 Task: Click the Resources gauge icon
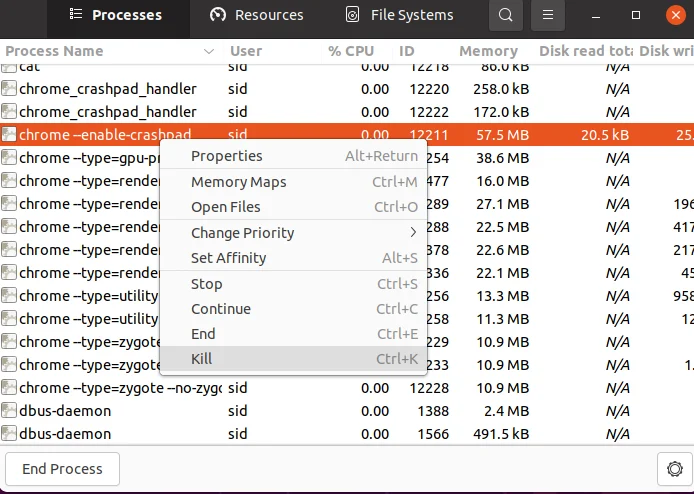[218, 15]
